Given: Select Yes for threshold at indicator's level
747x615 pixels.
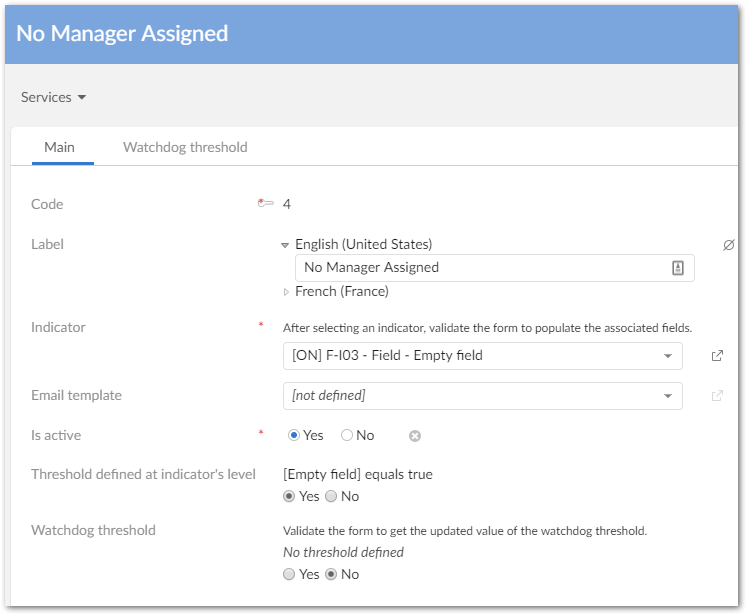Looking at the screenshot, I should 289,496.
